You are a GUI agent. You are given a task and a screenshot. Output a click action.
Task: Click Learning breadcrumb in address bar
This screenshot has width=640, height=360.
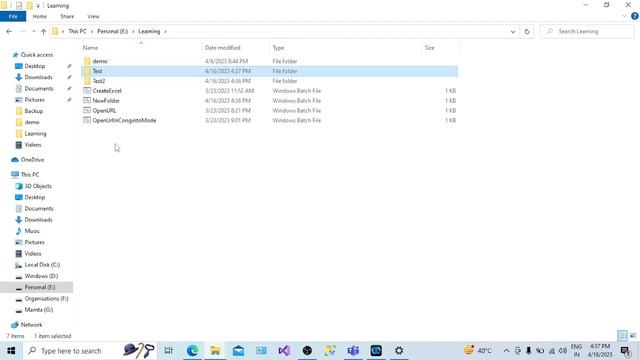point(149,31)
